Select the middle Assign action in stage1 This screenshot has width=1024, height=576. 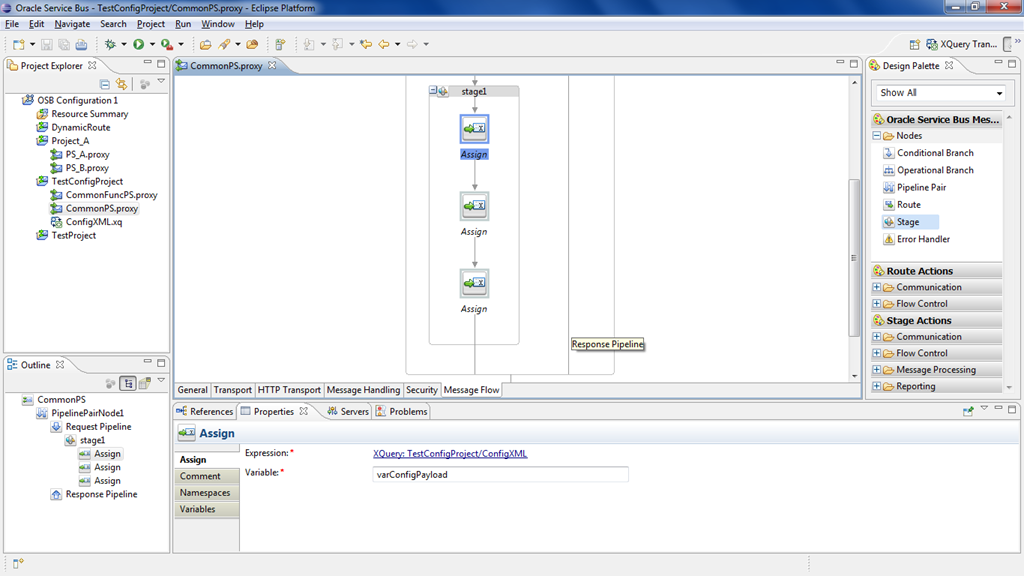tap(474, 207)
